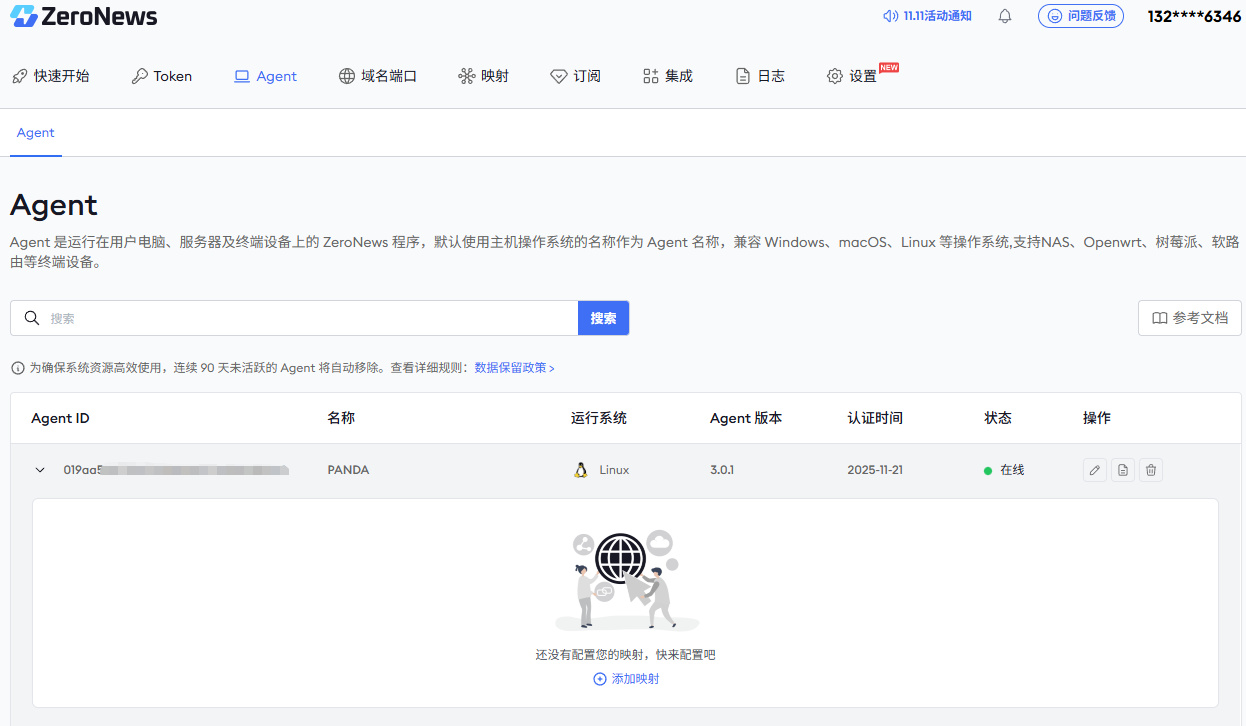1246x726 pixels.
Task: Open the 数据保留政策 link
Action: click(514, 368)
